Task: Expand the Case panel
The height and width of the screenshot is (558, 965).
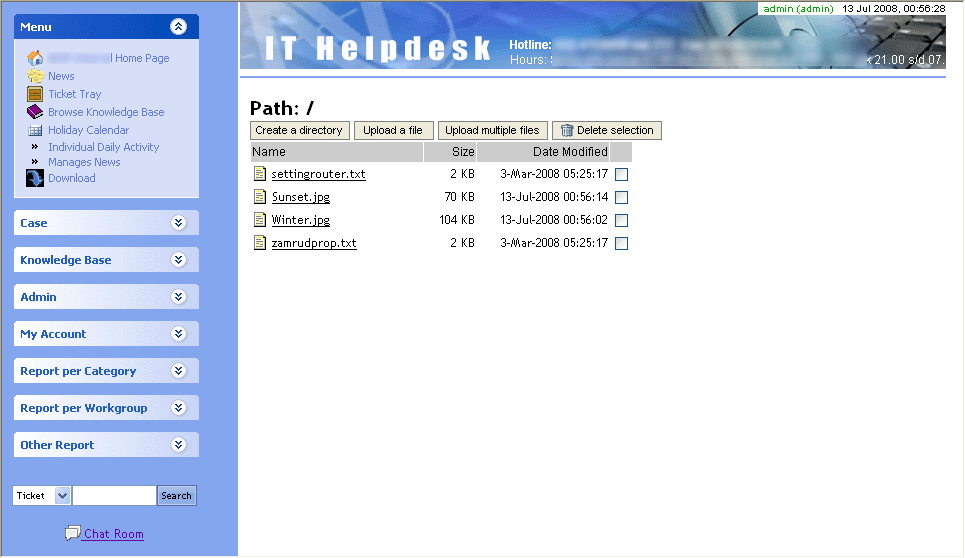Action: [179, 223]
